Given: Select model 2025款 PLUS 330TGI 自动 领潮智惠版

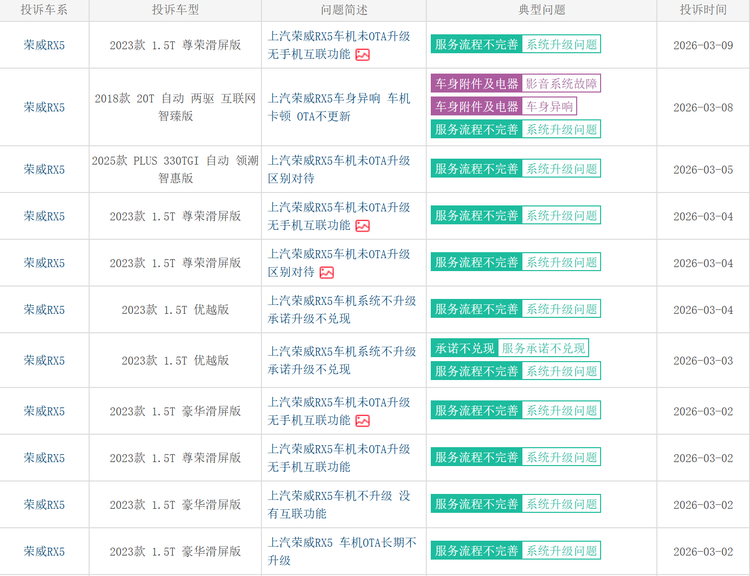Looking at the screenshot, I should (175, 169).
